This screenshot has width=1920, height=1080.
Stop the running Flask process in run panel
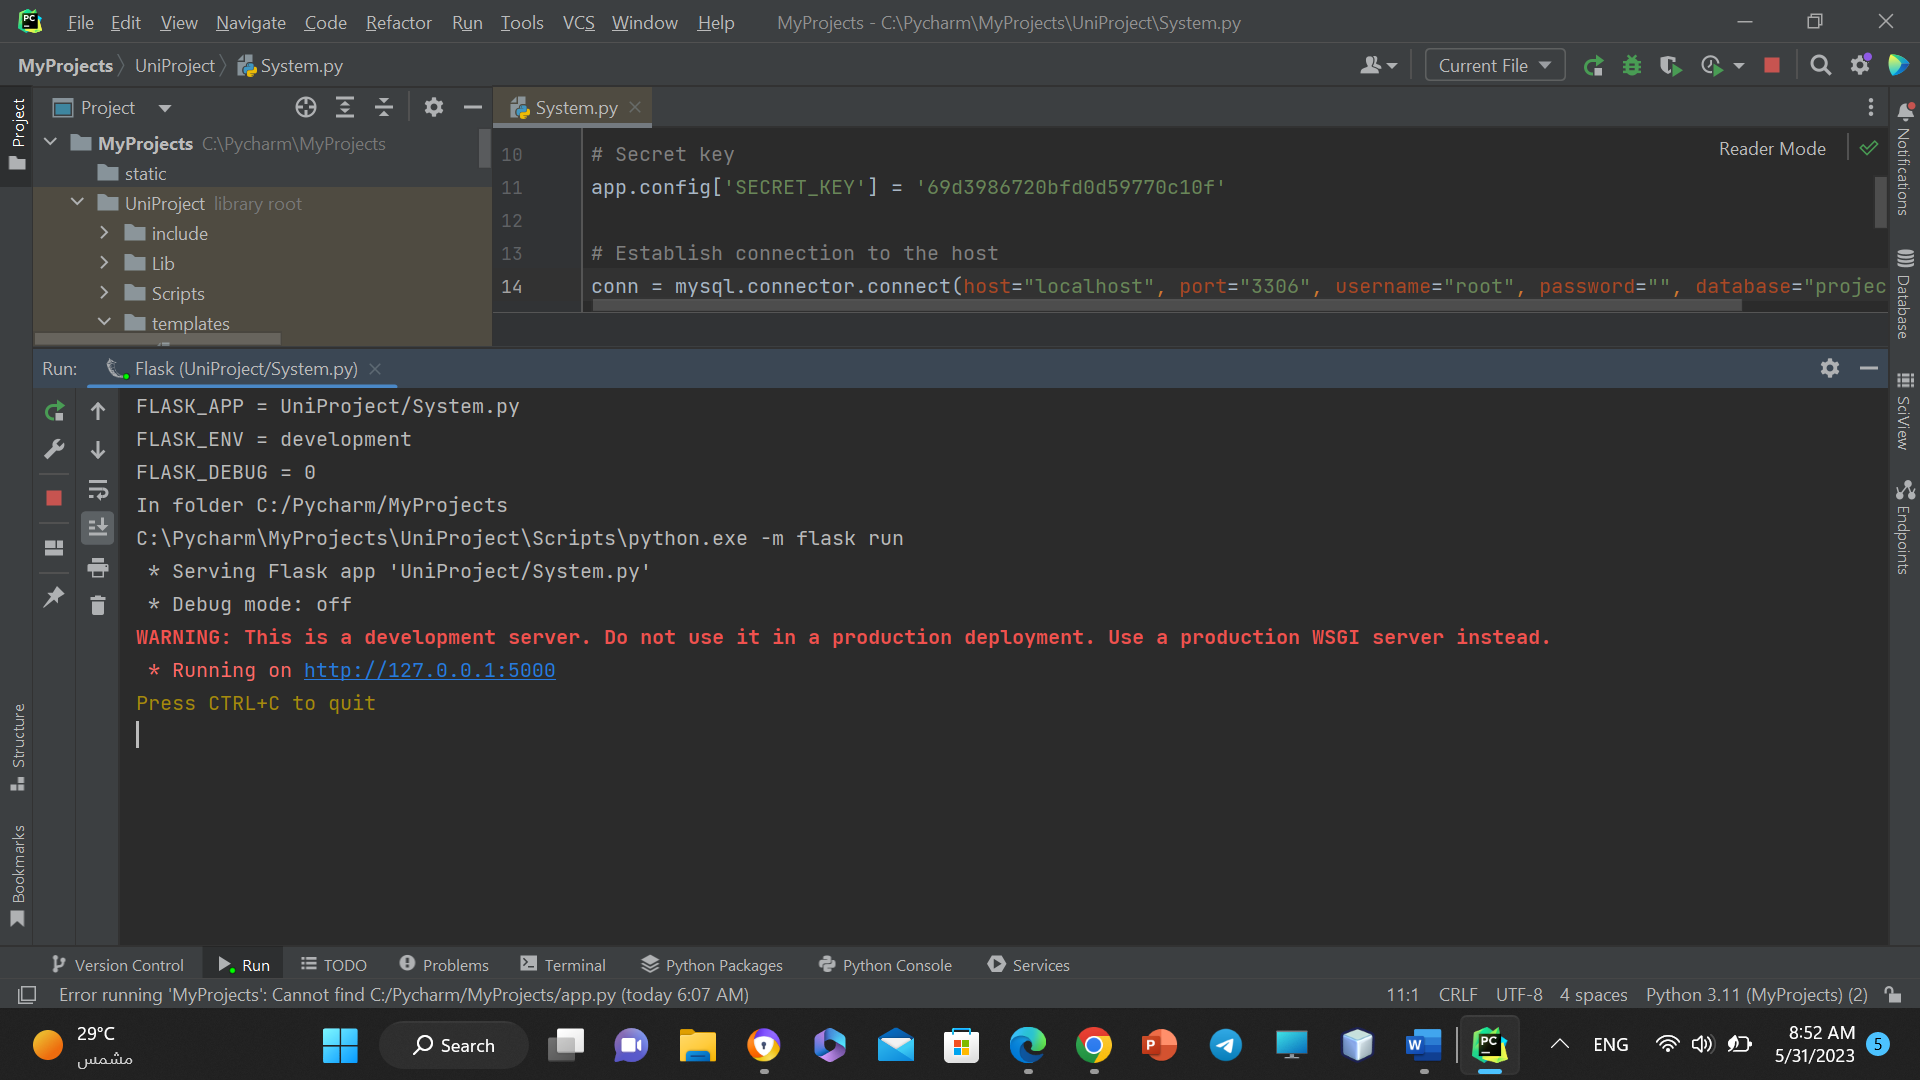click(54, 498)
